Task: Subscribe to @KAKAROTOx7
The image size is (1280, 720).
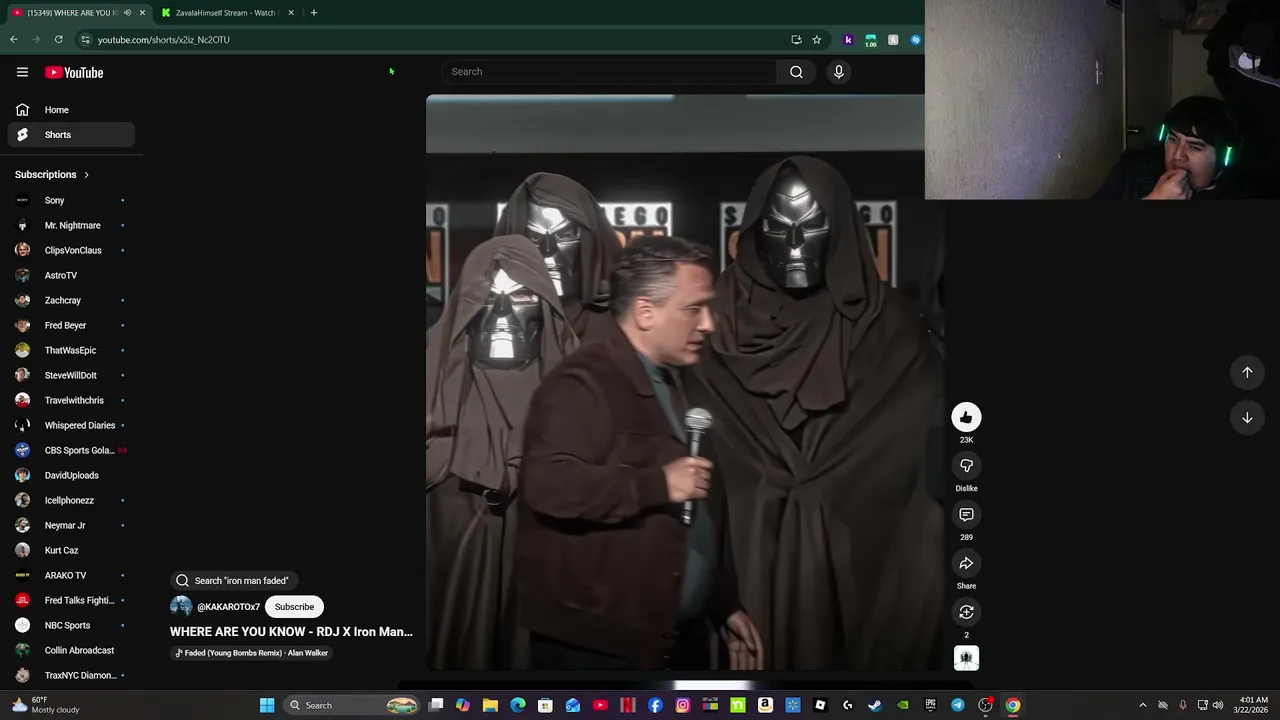Action: coord(294,606)
